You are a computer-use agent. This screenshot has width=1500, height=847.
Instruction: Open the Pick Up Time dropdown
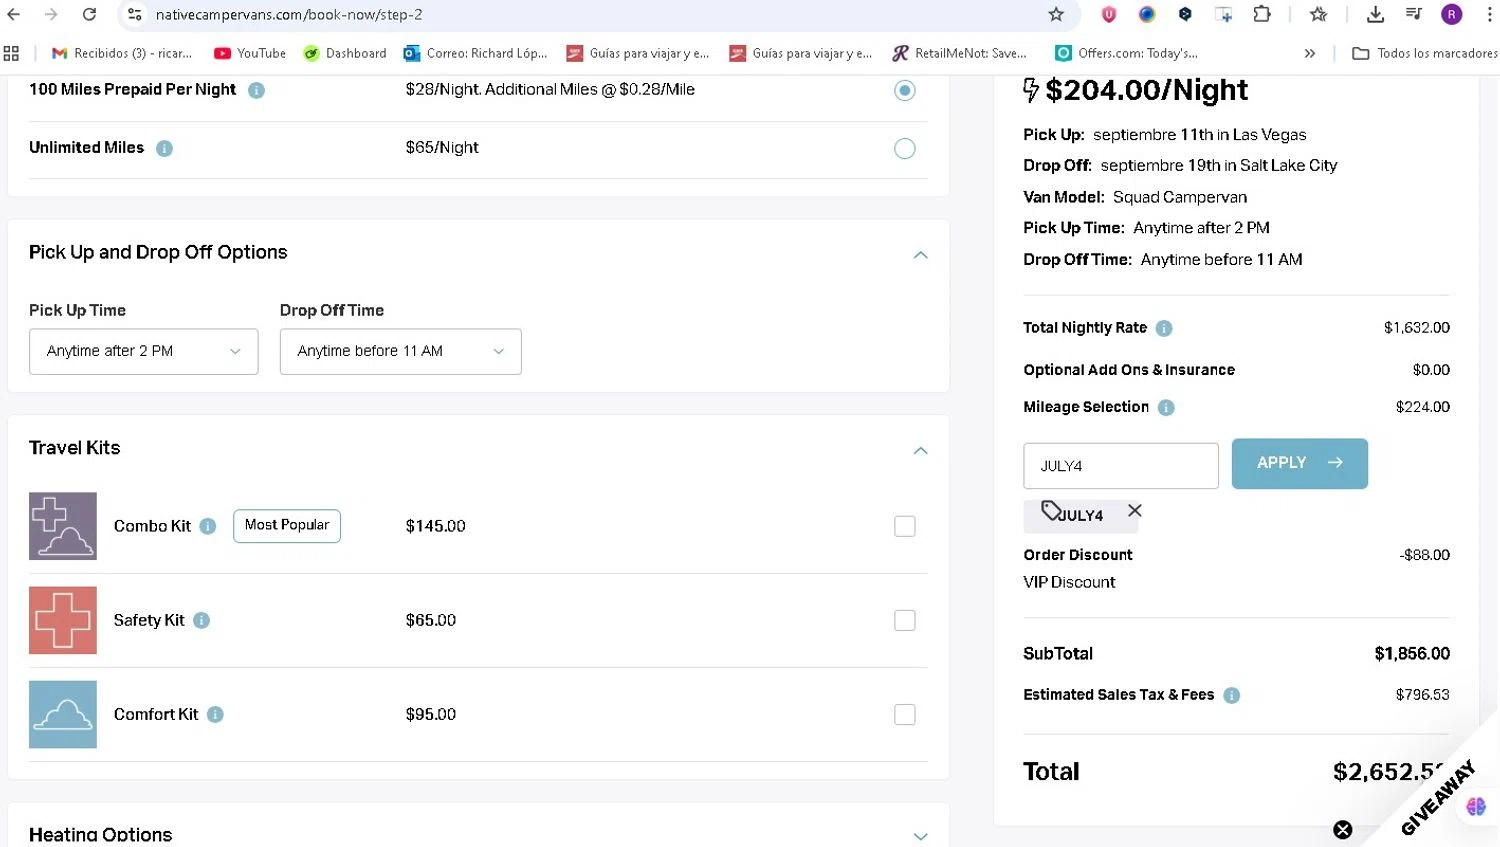click(x=144, y=351)
